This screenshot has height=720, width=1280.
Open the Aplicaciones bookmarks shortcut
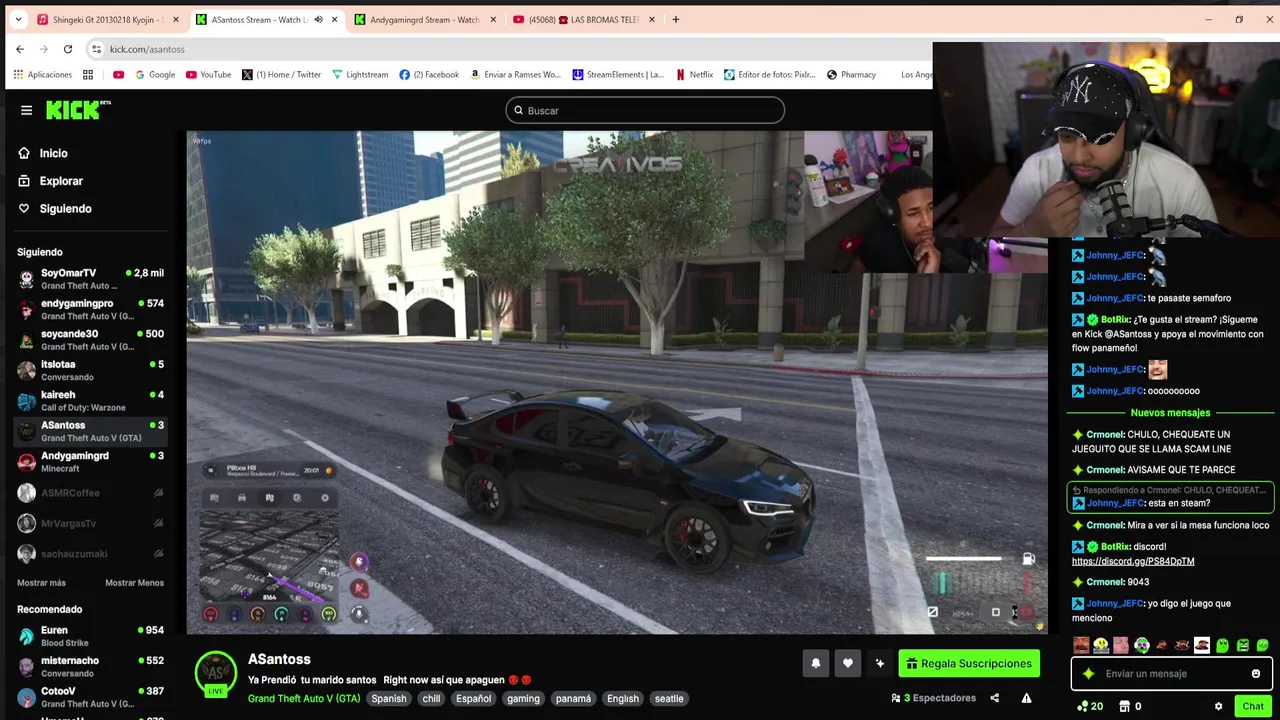[x=42, y=75]
